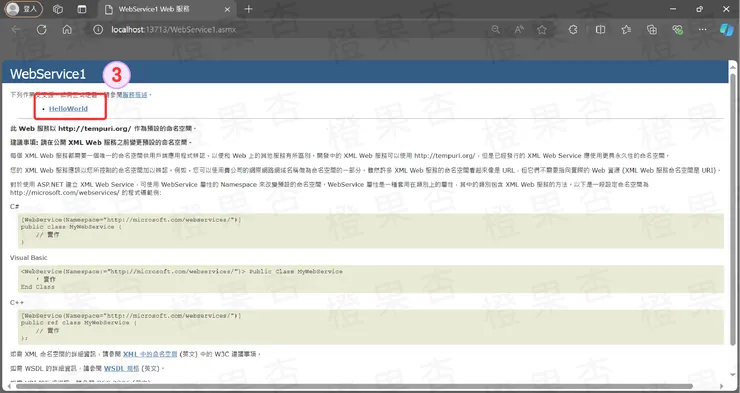The image size is (740, 393).
Task: Close the WebService1 tab
Action: [227, 9]
